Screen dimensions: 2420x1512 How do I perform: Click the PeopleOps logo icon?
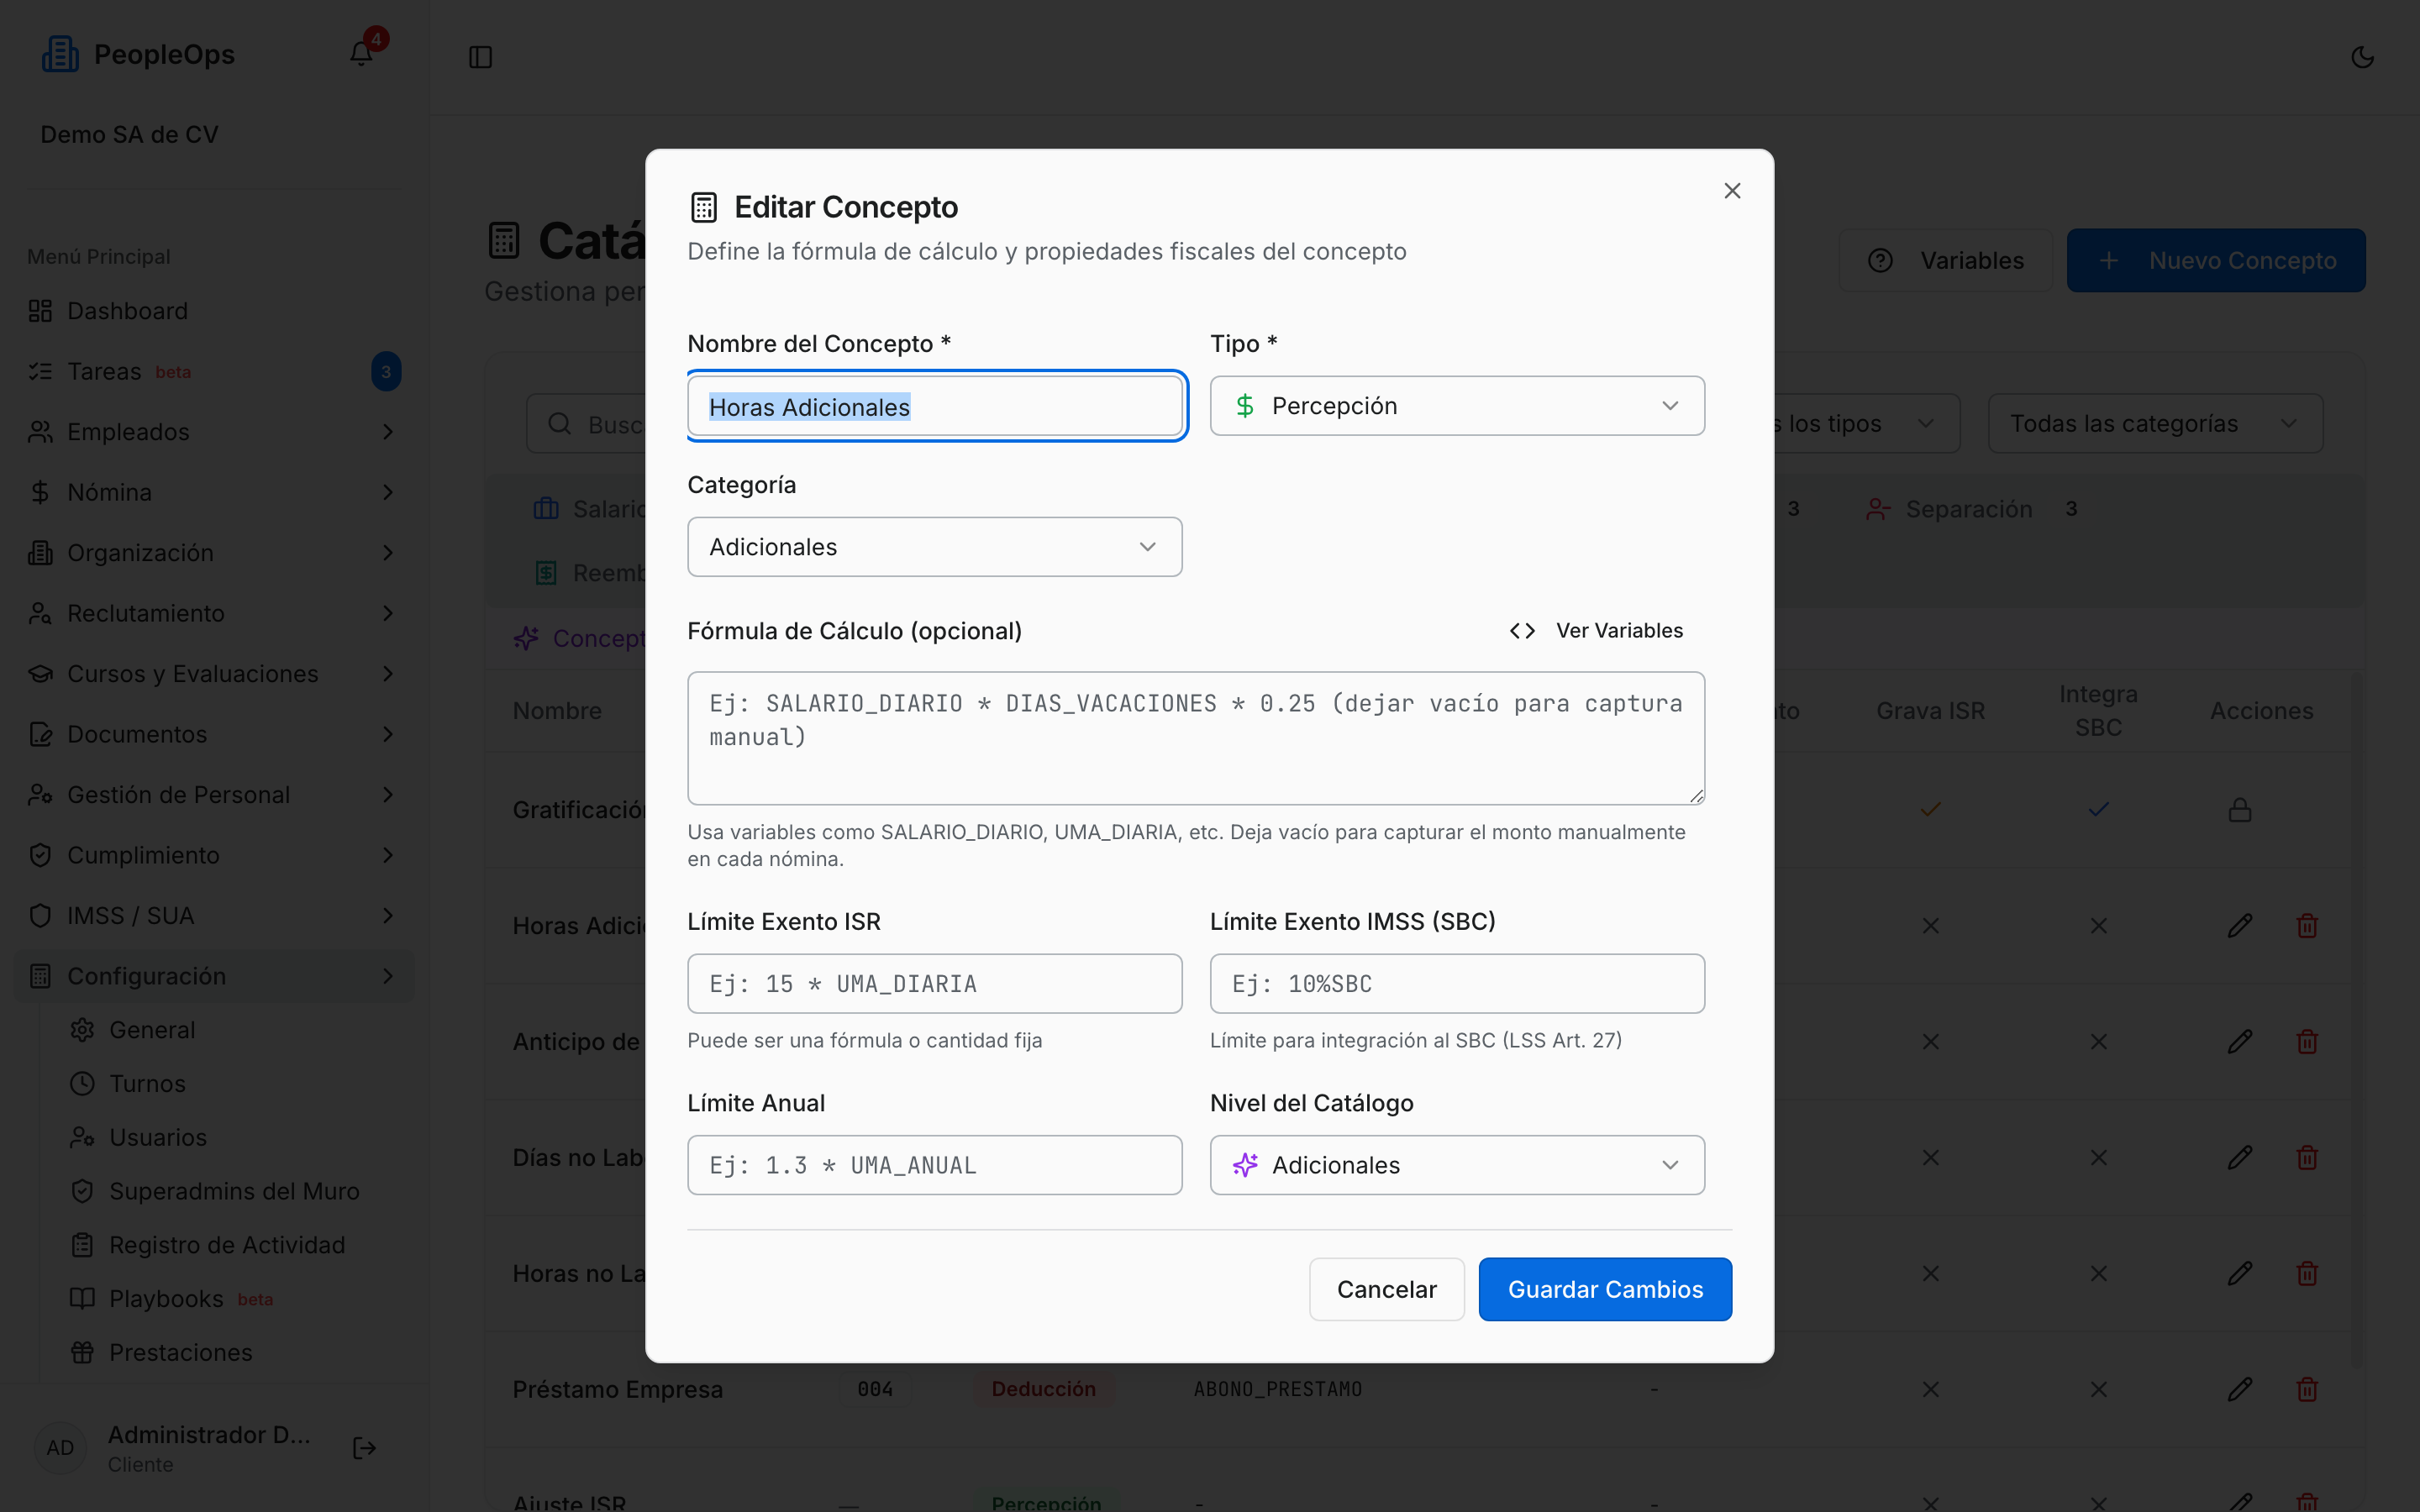click(60, 54)
